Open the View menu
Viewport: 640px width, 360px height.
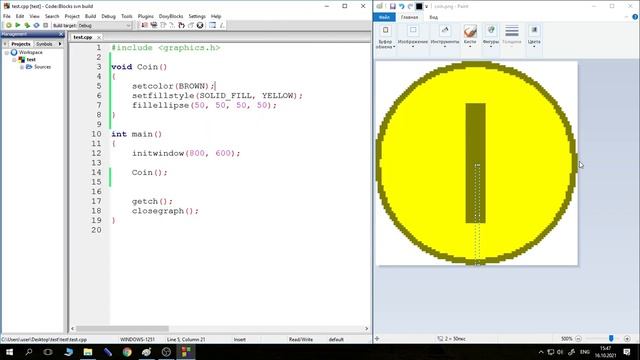(34, 16)
